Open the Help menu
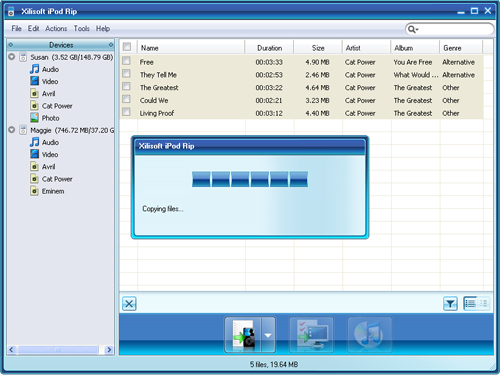The width and height of the screenshot is (500, 375). (x=103, y=29)
